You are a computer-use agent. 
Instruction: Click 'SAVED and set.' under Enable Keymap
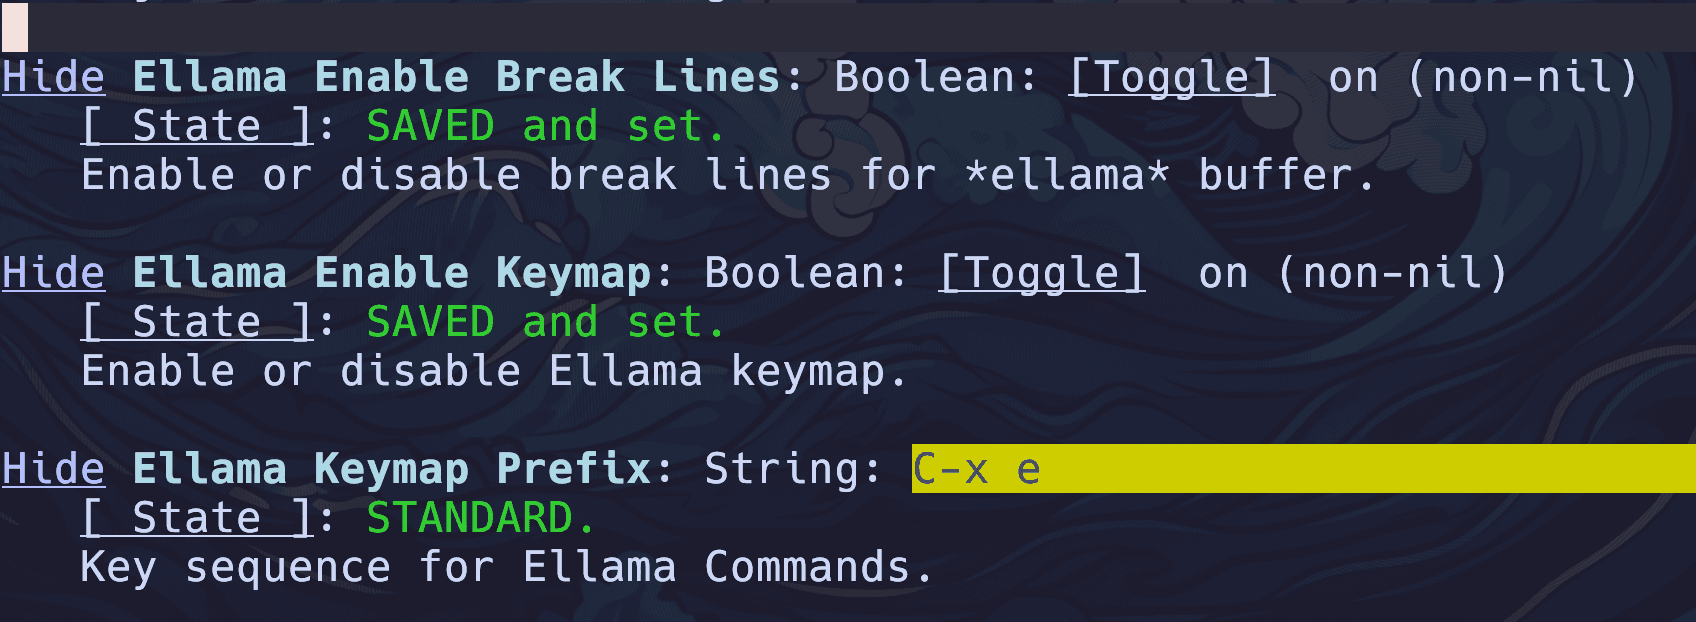(x=545, y=322)
